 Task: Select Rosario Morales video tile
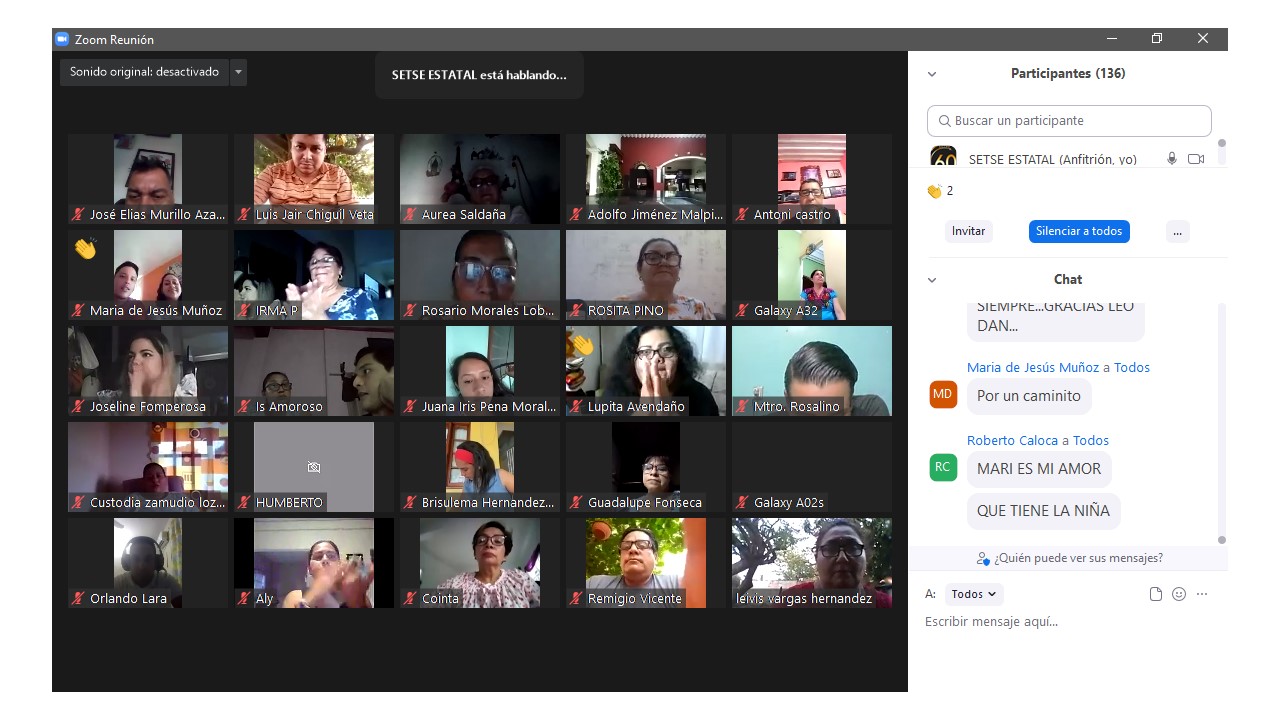click(x=480, y=275)
